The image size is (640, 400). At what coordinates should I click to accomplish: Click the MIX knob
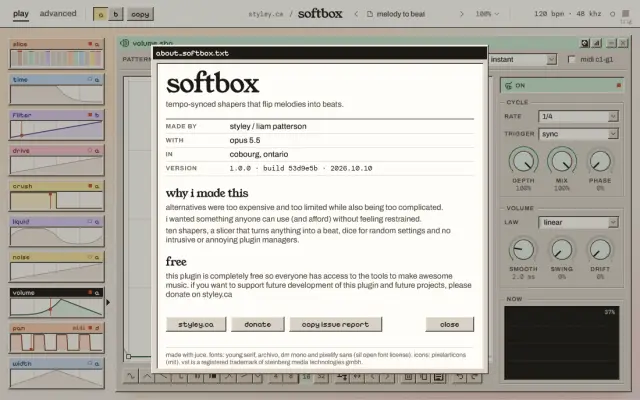[x=562, y=161]
